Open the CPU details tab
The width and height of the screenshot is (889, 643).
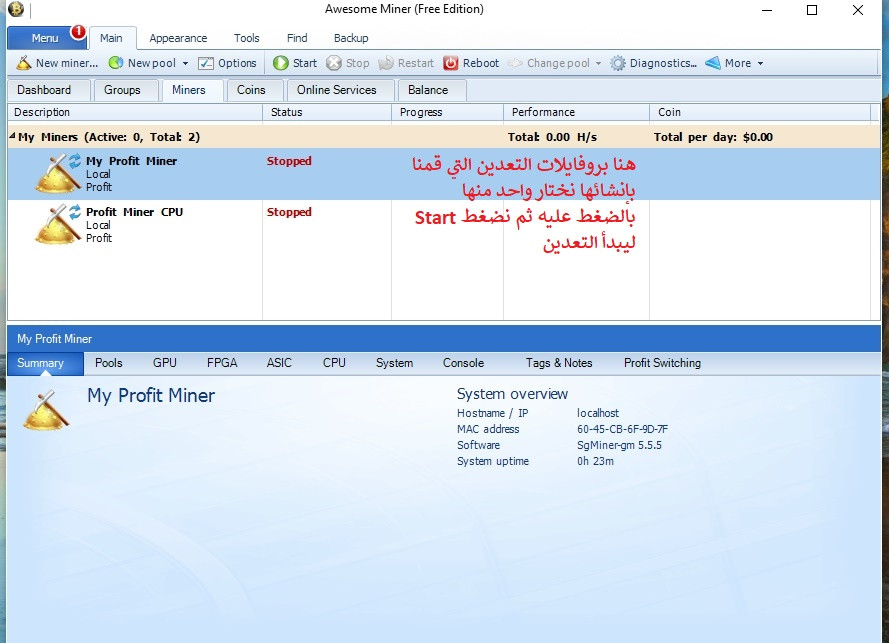tap(335, 363)
